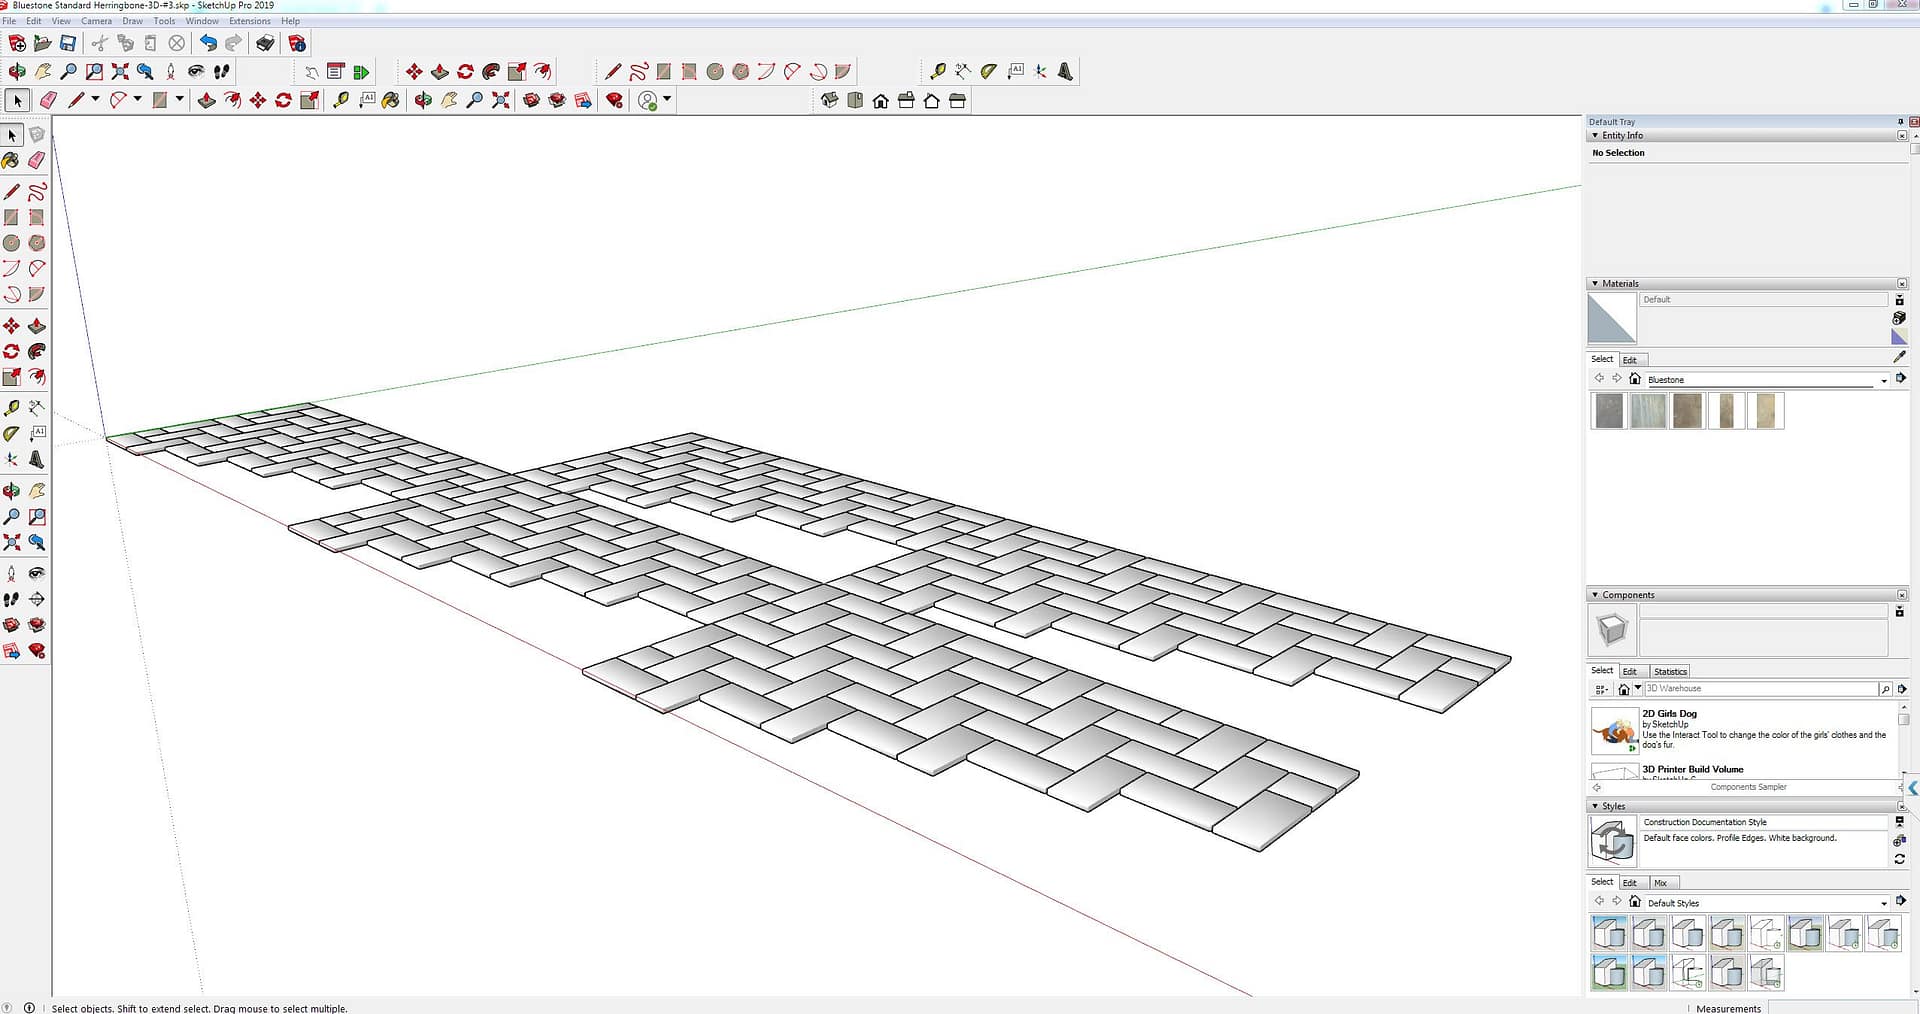The width and height of the screenshot is (1920, 1014).
Task: Select the first gray bluestone material swatch
Action: pos(1609,411)
